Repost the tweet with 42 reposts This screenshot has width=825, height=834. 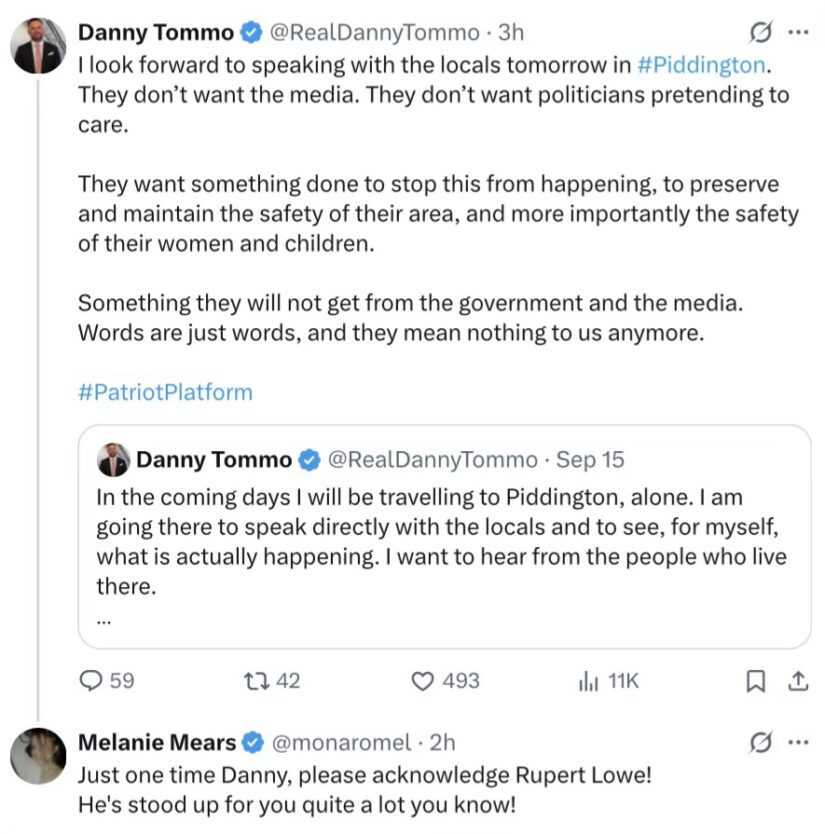coord(256,681)
